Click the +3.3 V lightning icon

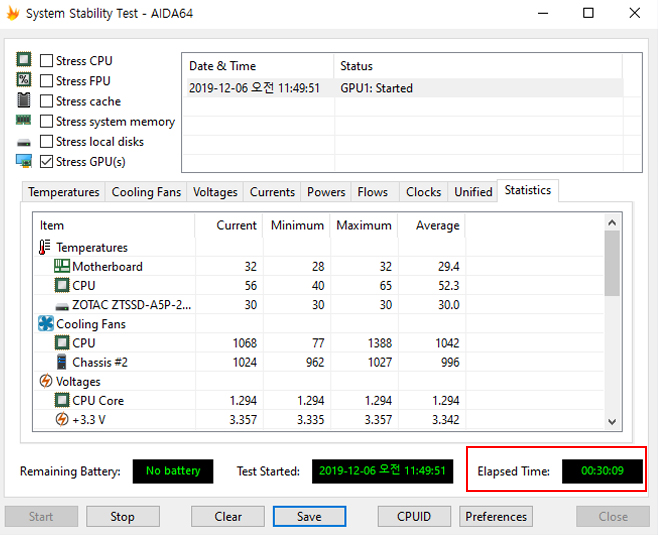point(62,419)
